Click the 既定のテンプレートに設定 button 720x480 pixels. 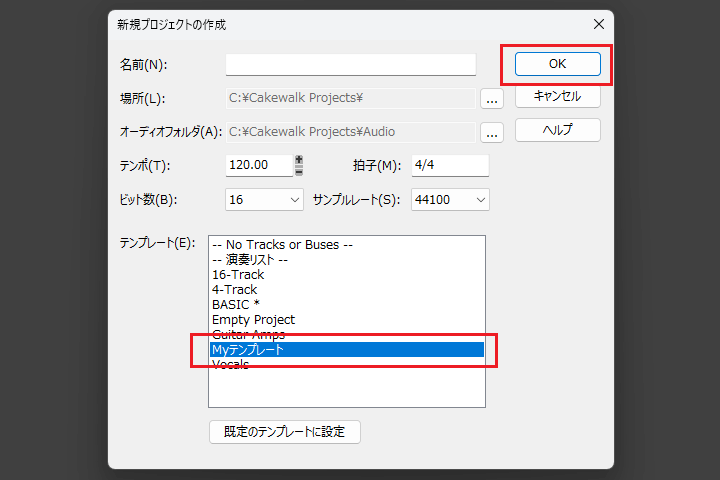click(284, 432)
